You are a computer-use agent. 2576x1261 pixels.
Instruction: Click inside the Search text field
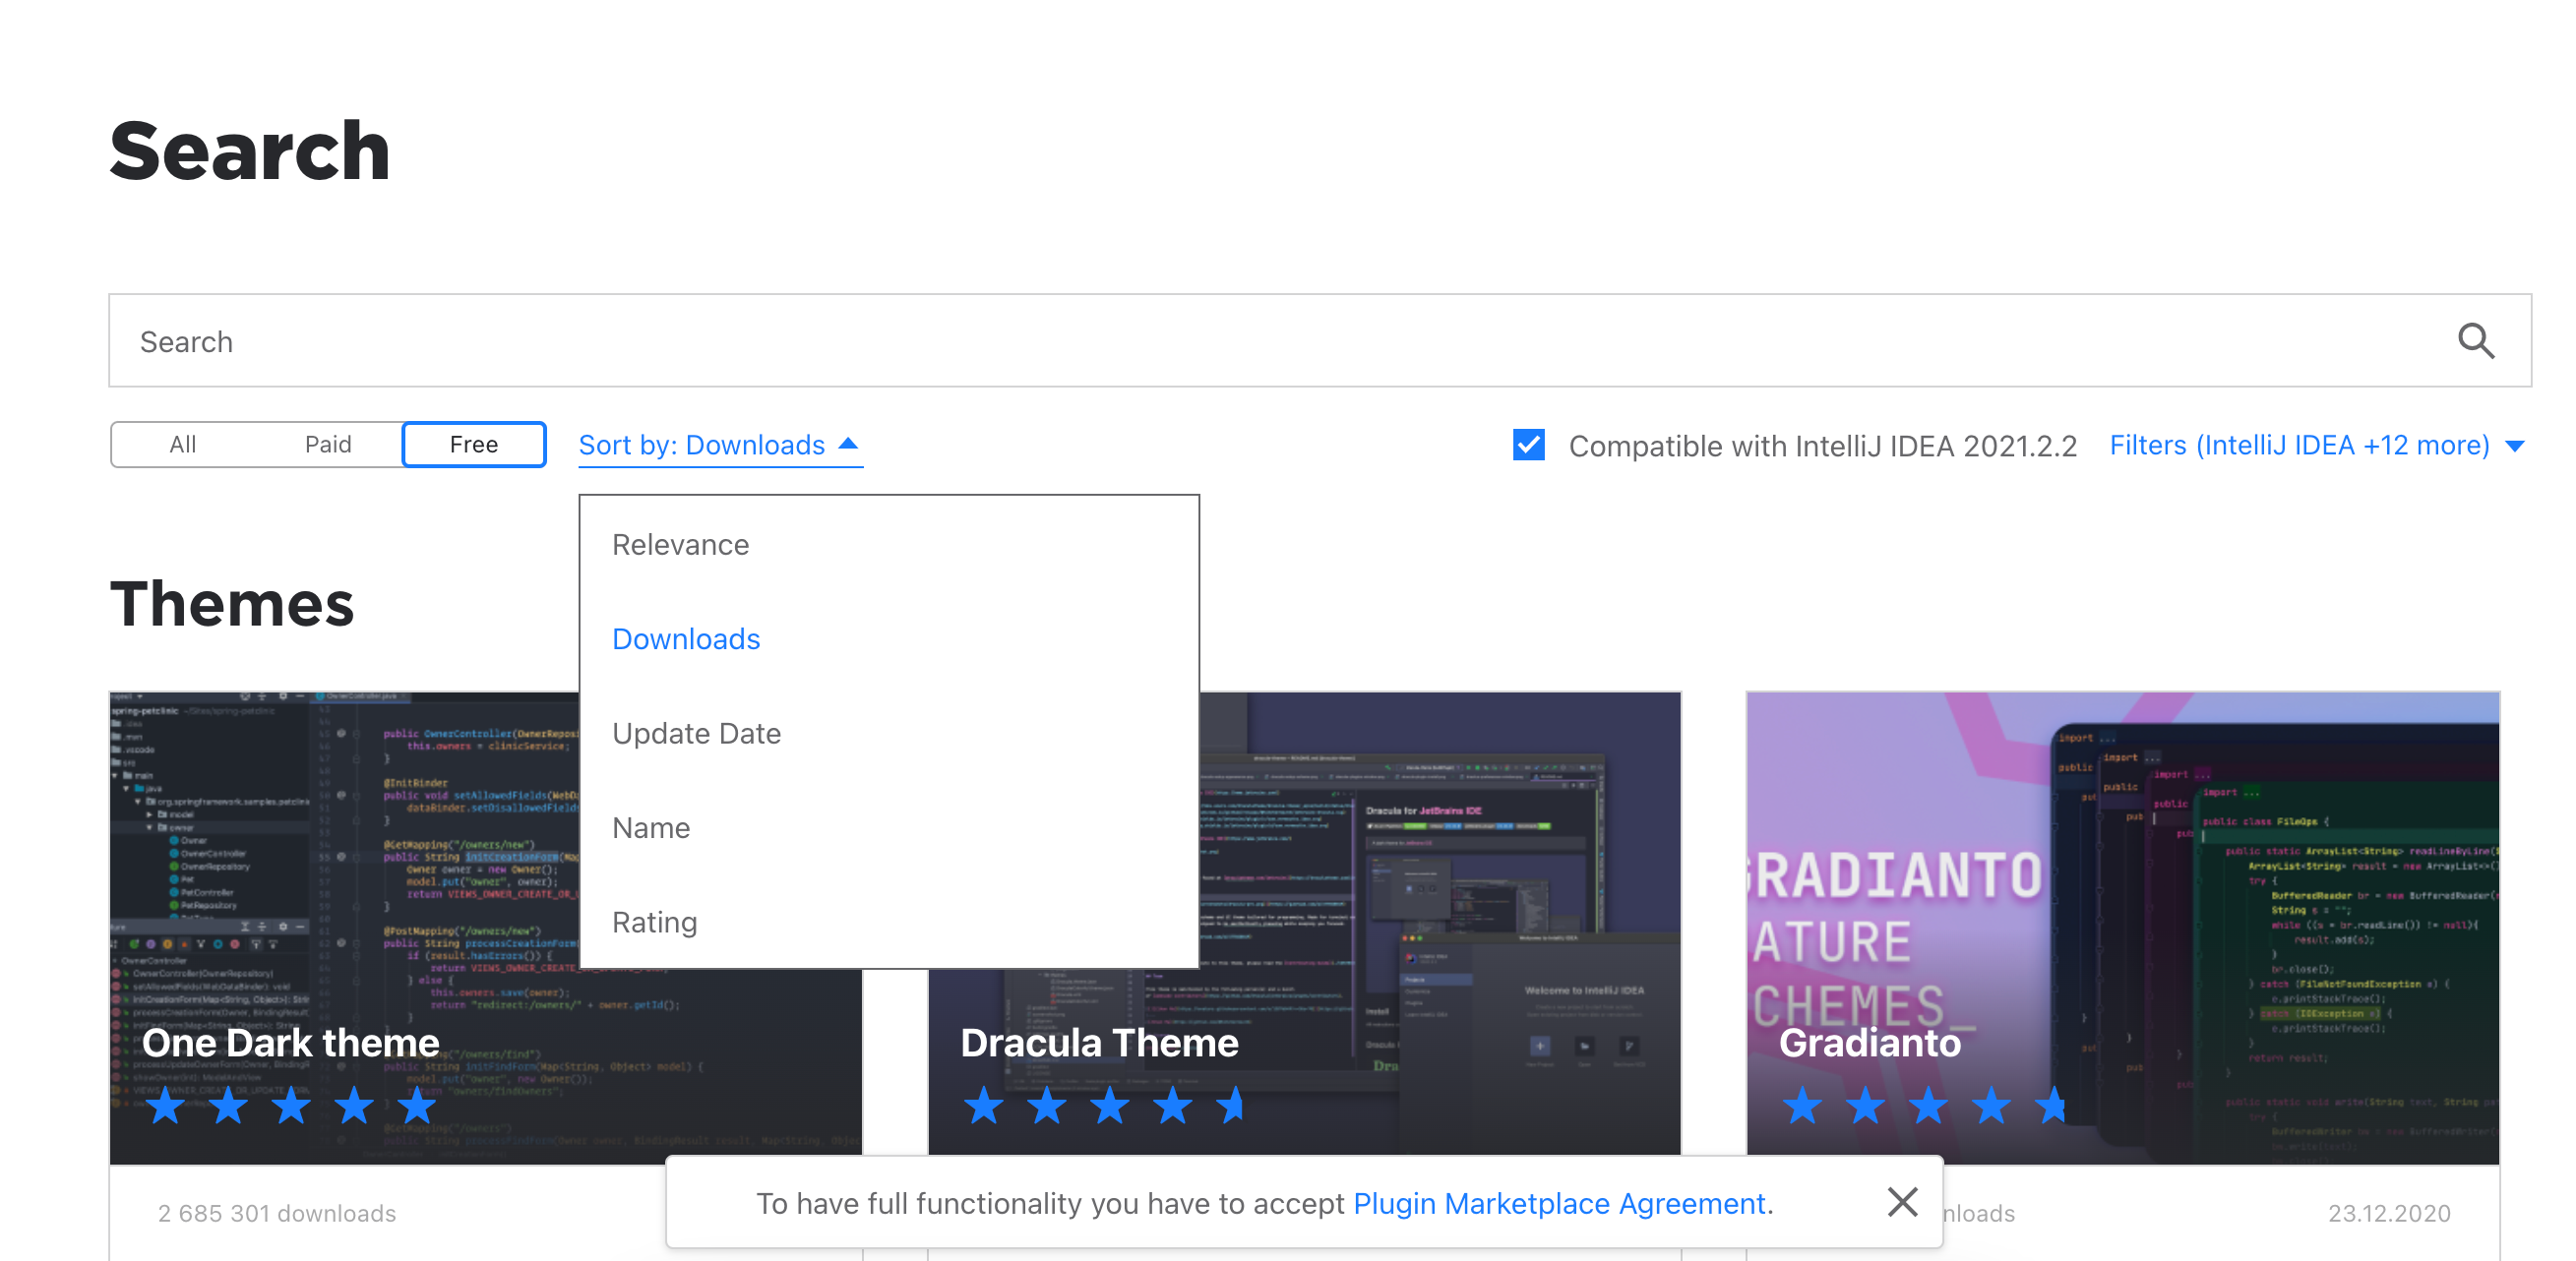point(1200,341)
